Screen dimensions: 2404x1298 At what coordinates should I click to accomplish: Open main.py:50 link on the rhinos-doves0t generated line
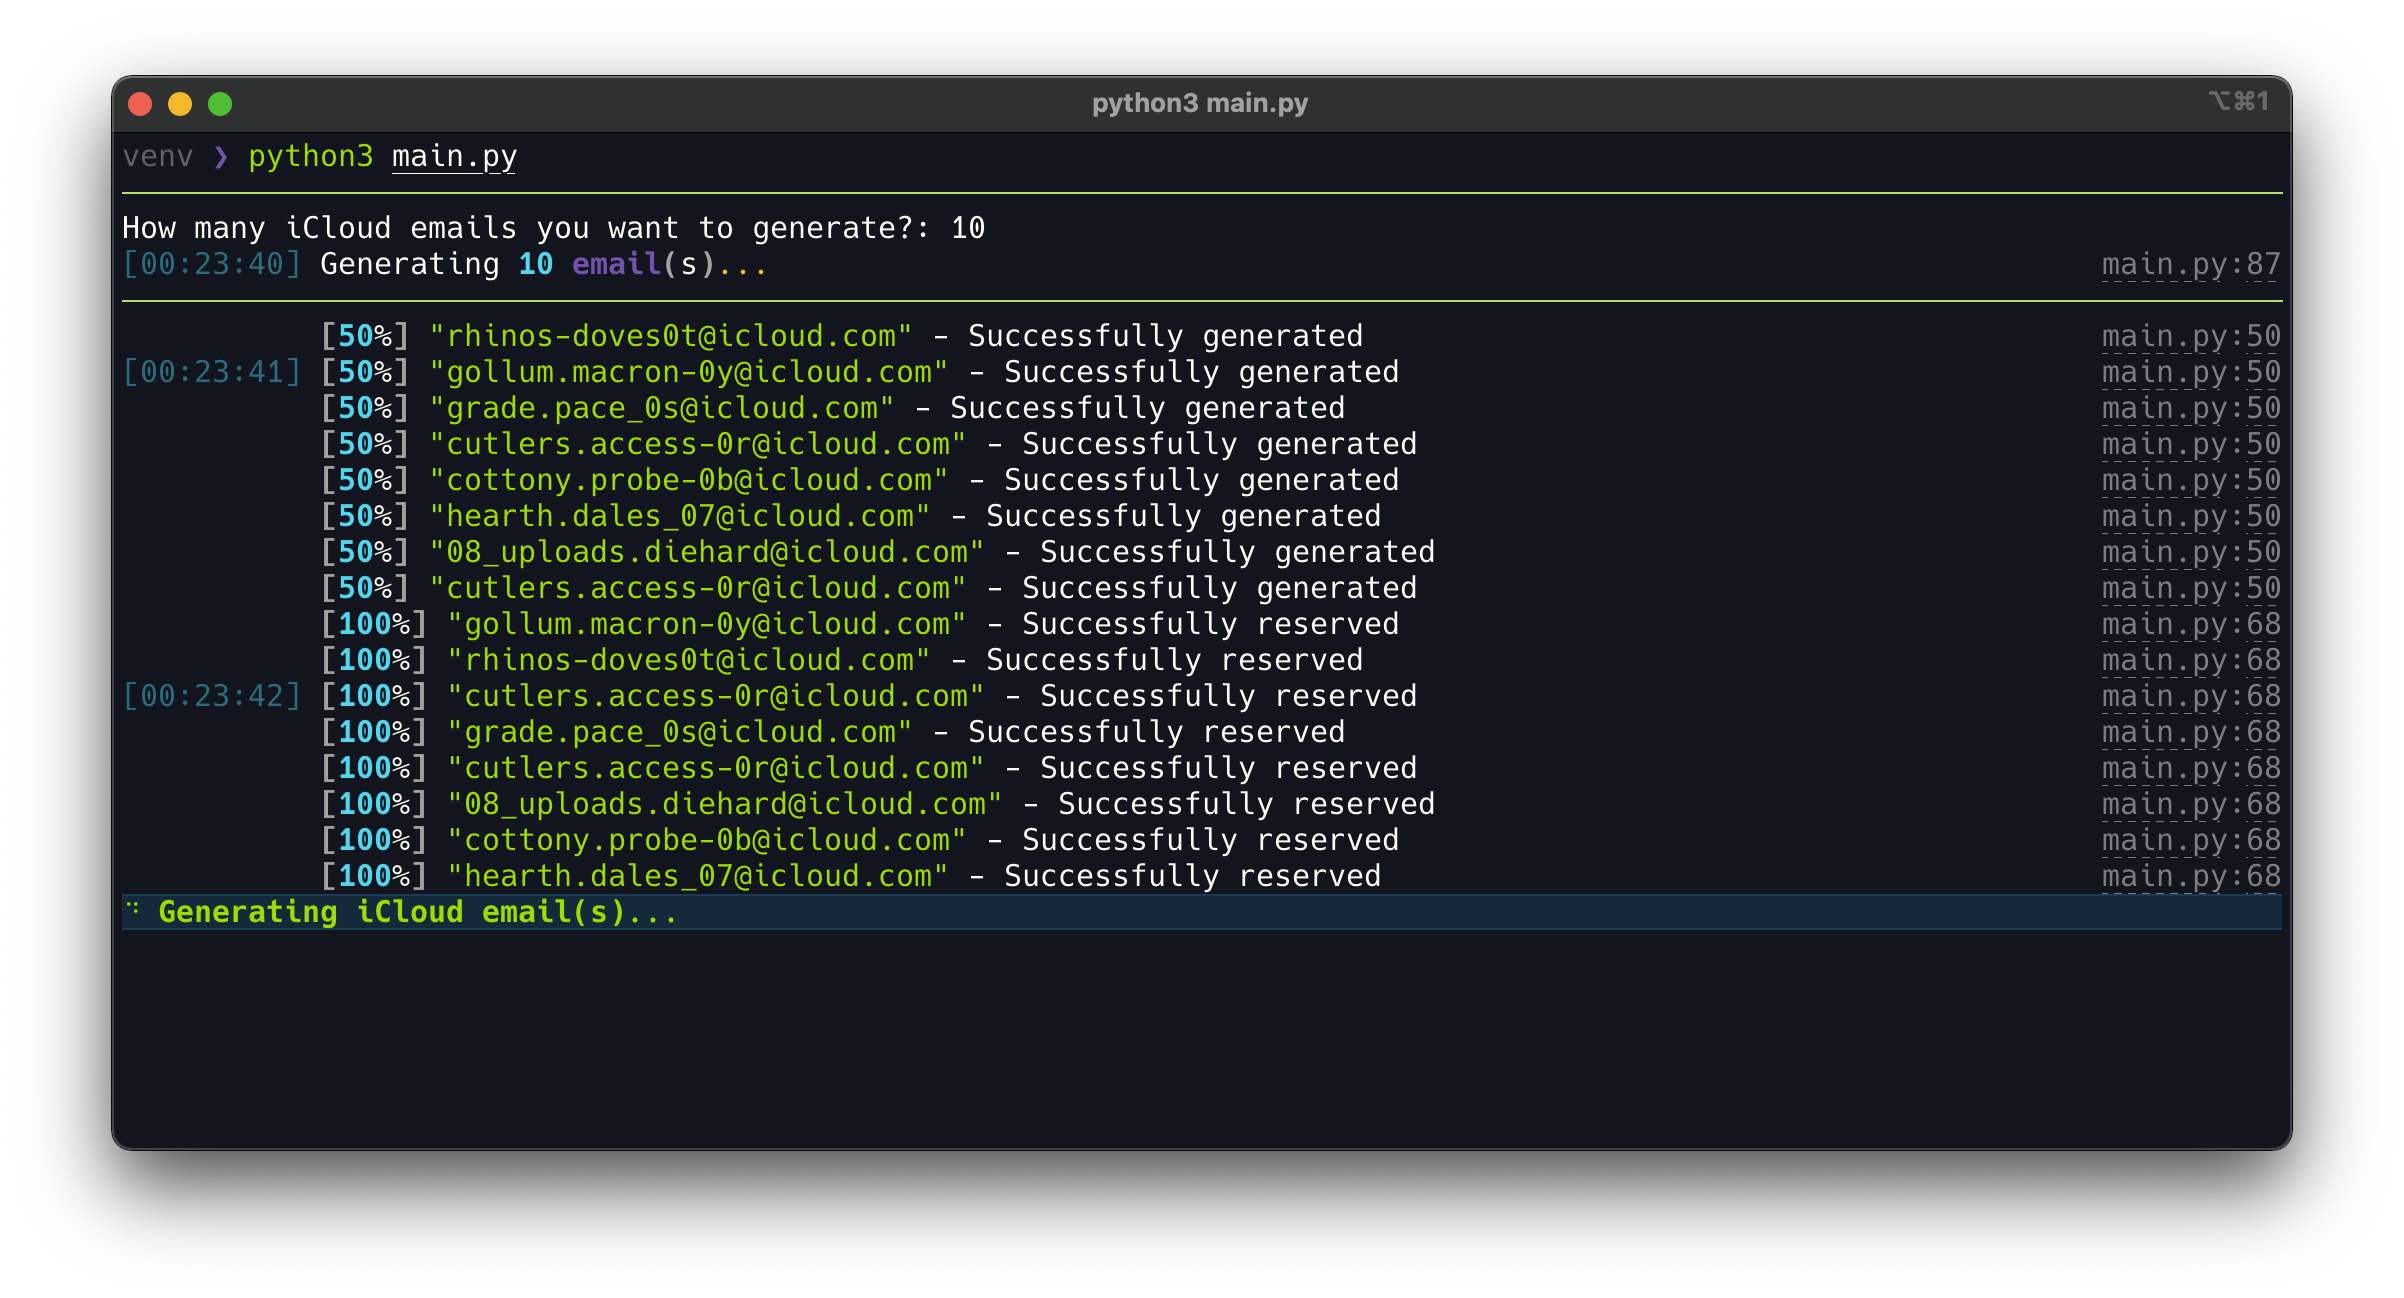[x=2190, y=337]
